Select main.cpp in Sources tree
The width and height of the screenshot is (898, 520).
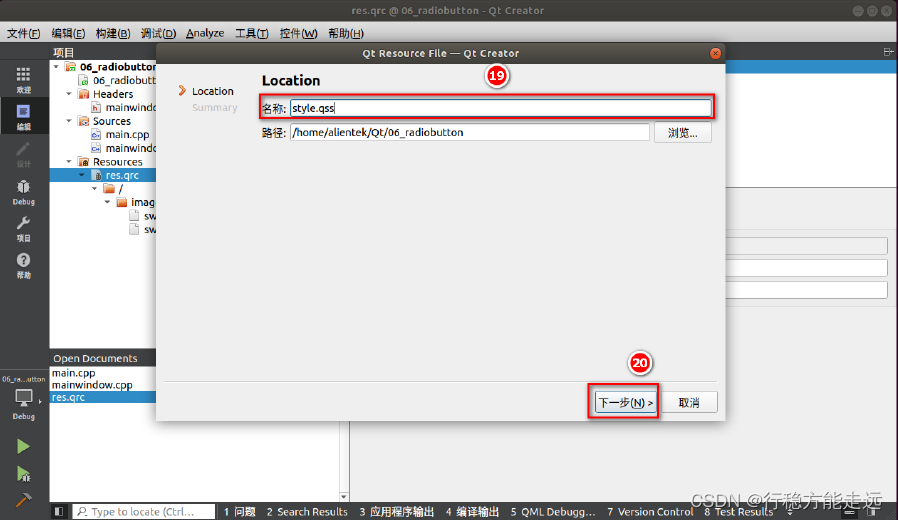127,135
